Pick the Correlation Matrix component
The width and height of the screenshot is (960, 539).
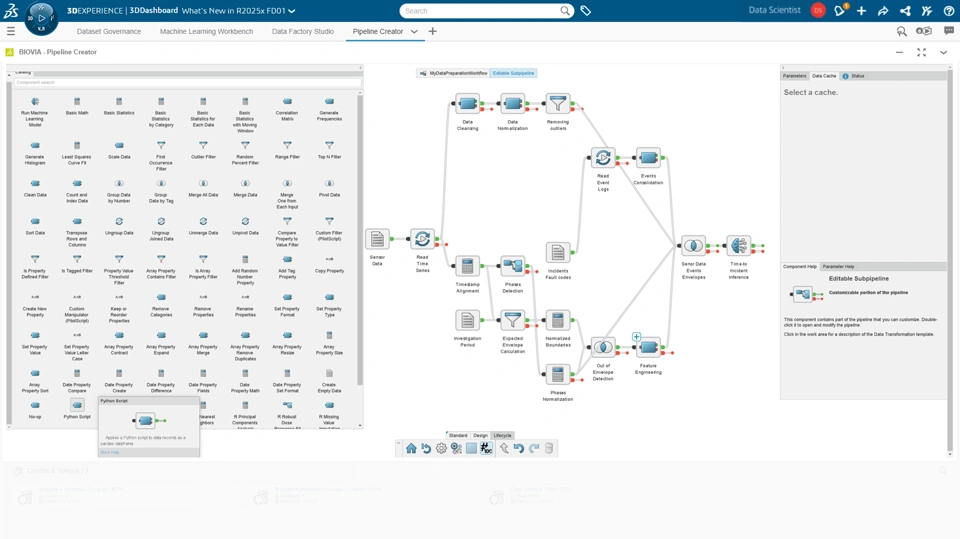coord(287,109)
